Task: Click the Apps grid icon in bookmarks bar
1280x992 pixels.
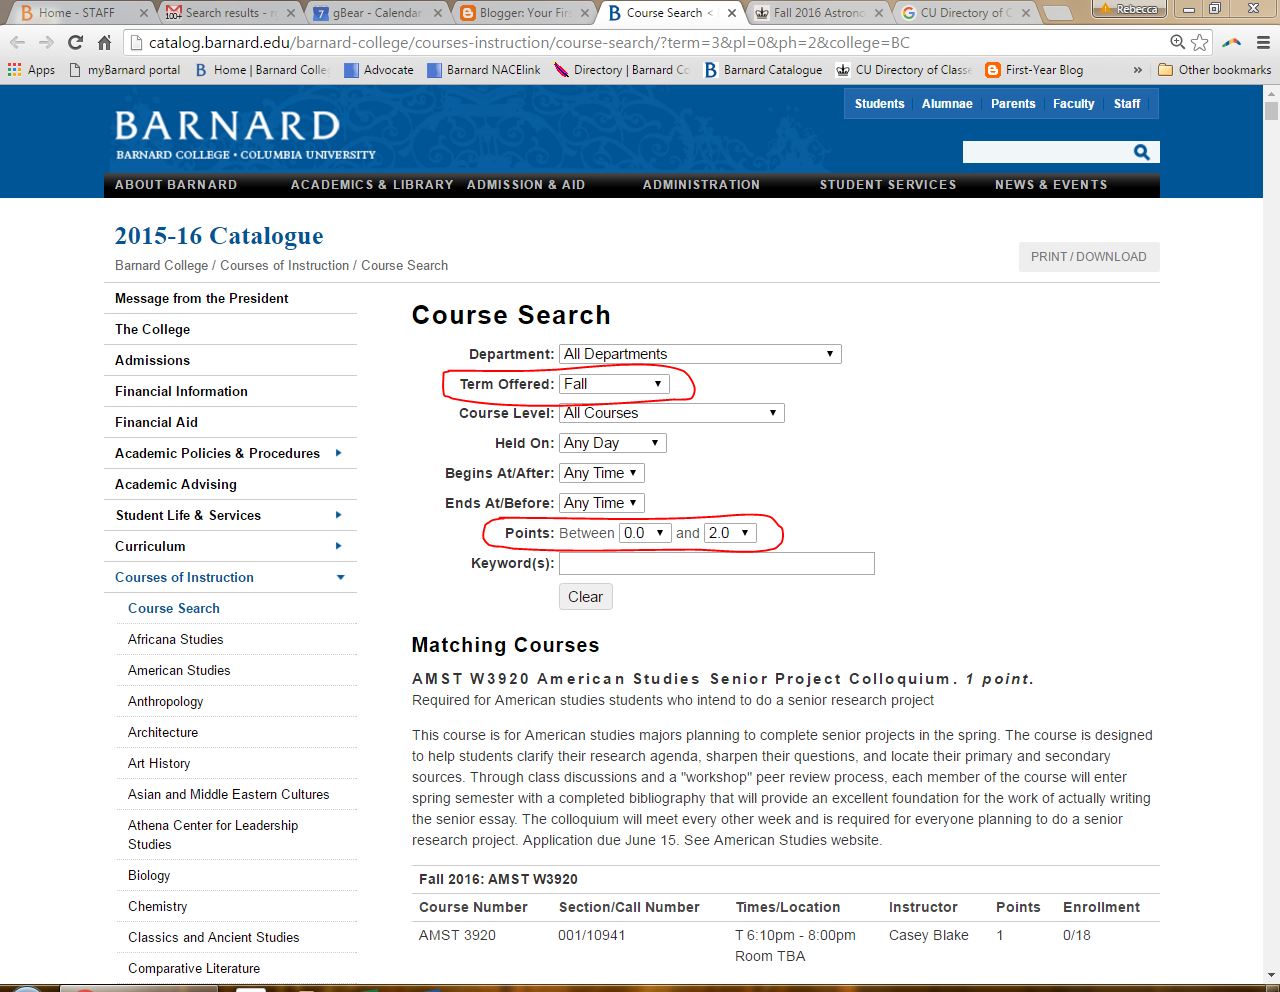Action: point(14,70)
